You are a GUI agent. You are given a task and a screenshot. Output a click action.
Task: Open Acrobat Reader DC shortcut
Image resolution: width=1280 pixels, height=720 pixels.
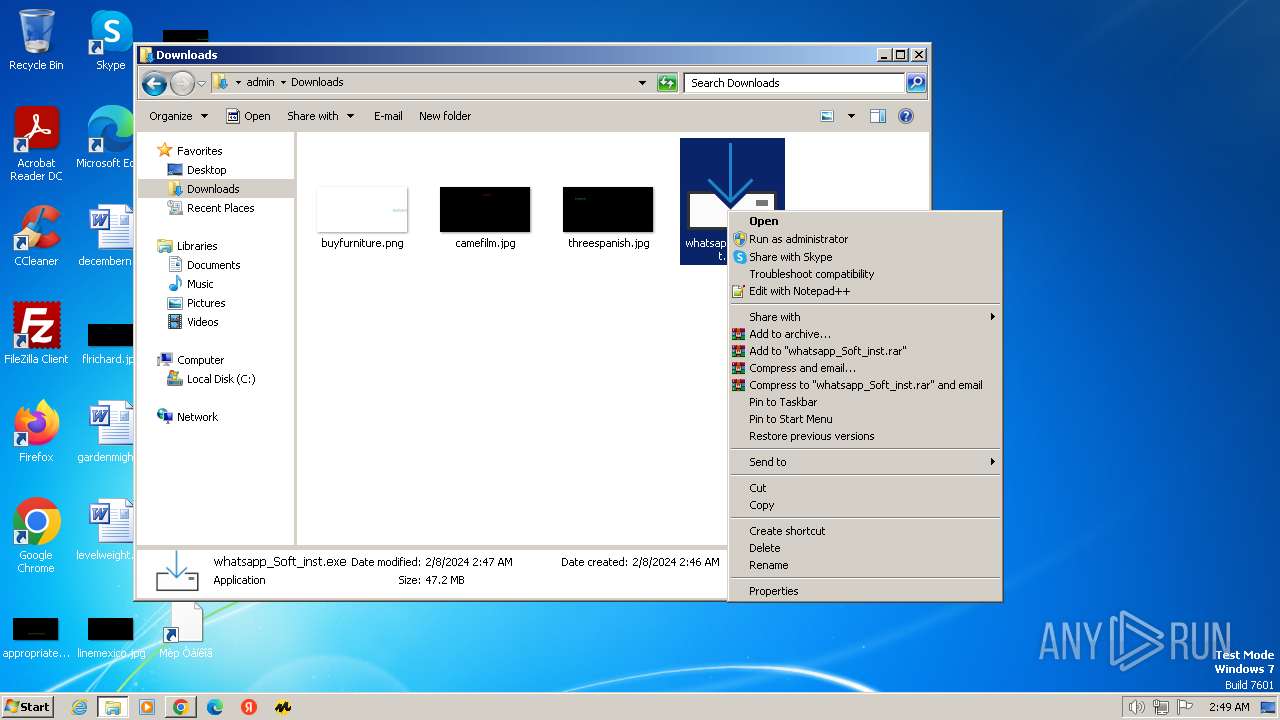36,144
